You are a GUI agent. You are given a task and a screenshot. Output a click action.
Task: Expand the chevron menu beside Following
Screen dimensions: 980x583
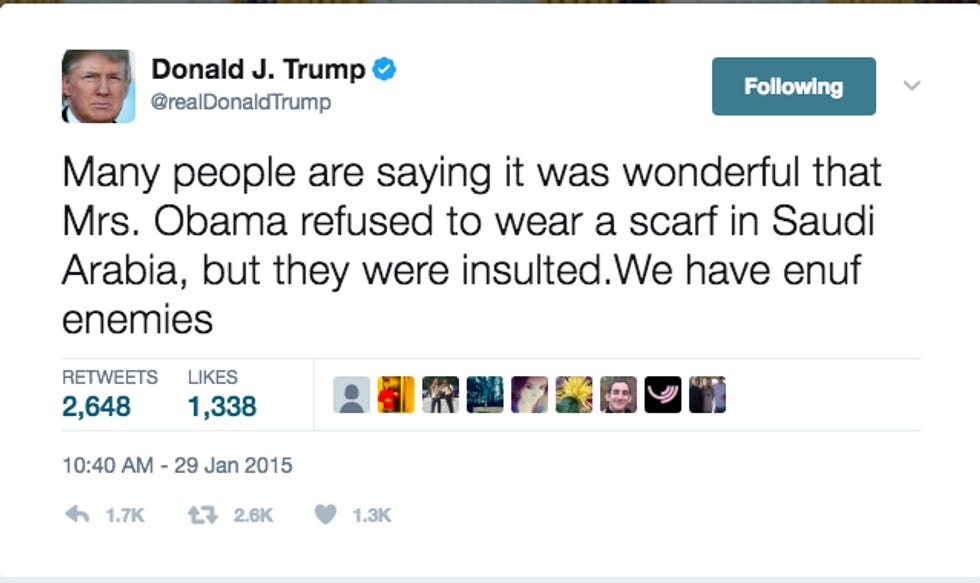912,86
